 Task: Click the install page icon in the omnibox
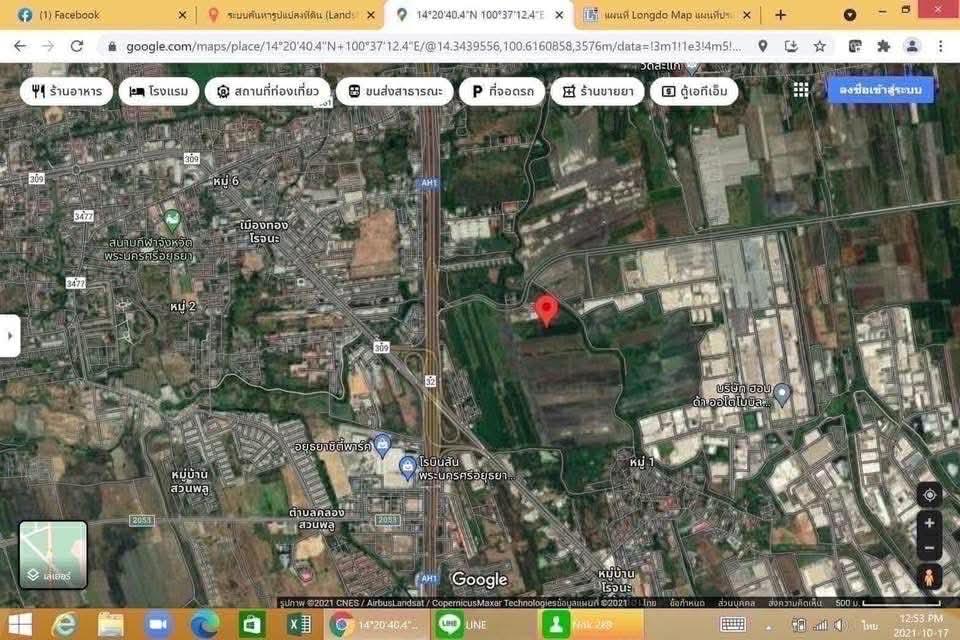point(792,46)
